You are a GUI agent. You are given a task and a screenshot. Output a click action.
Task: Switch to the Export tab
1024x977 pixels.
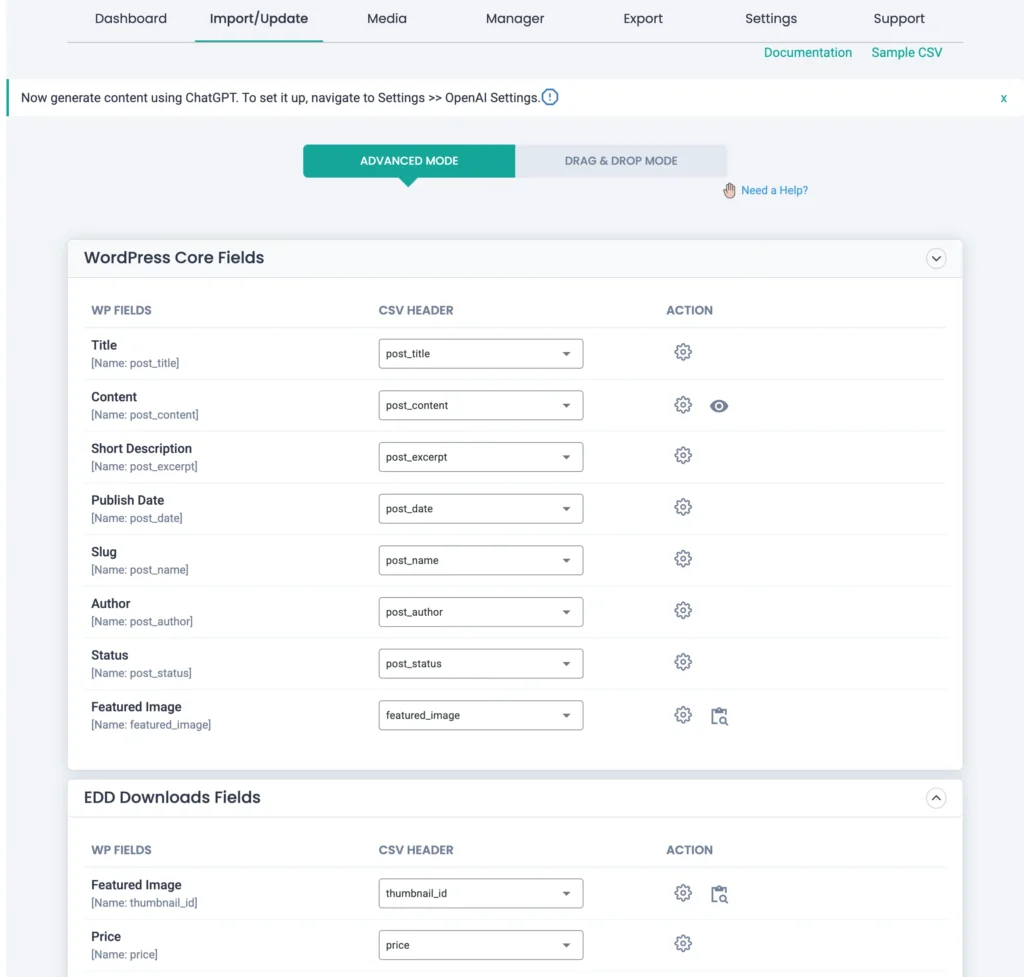click(x=642, y=18)
